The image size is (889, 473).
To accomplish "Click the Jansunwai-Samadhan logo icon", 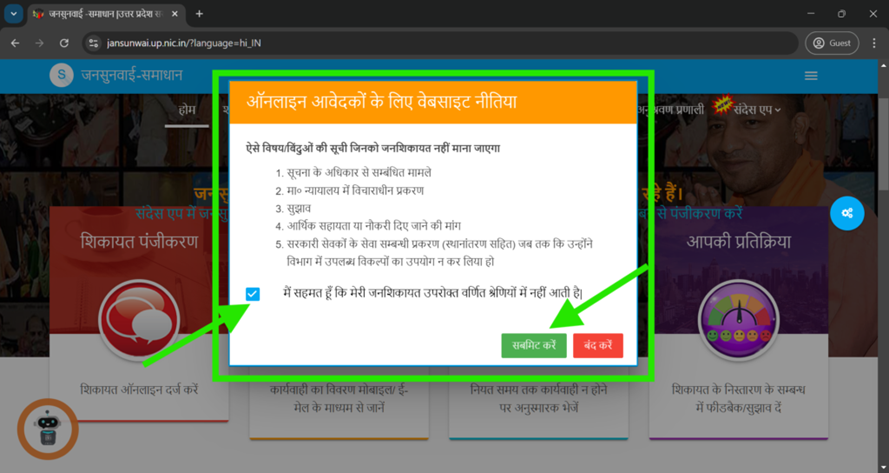I will click(x=62, y=76).
